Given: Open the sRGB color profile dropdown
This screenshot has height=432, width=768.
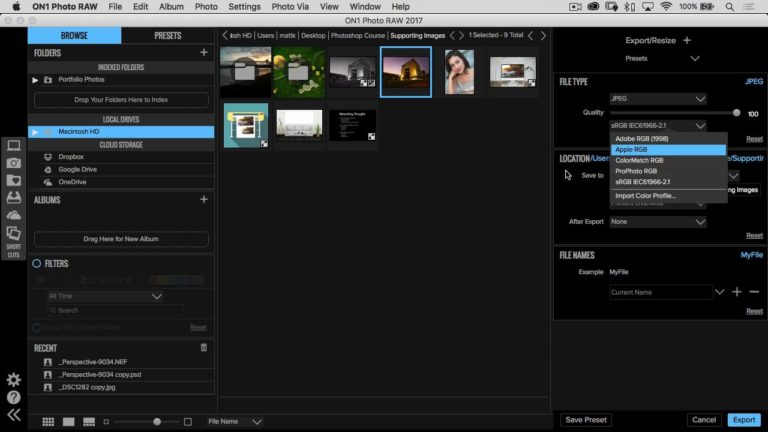Looking at the screenshot, I should 658,125.
